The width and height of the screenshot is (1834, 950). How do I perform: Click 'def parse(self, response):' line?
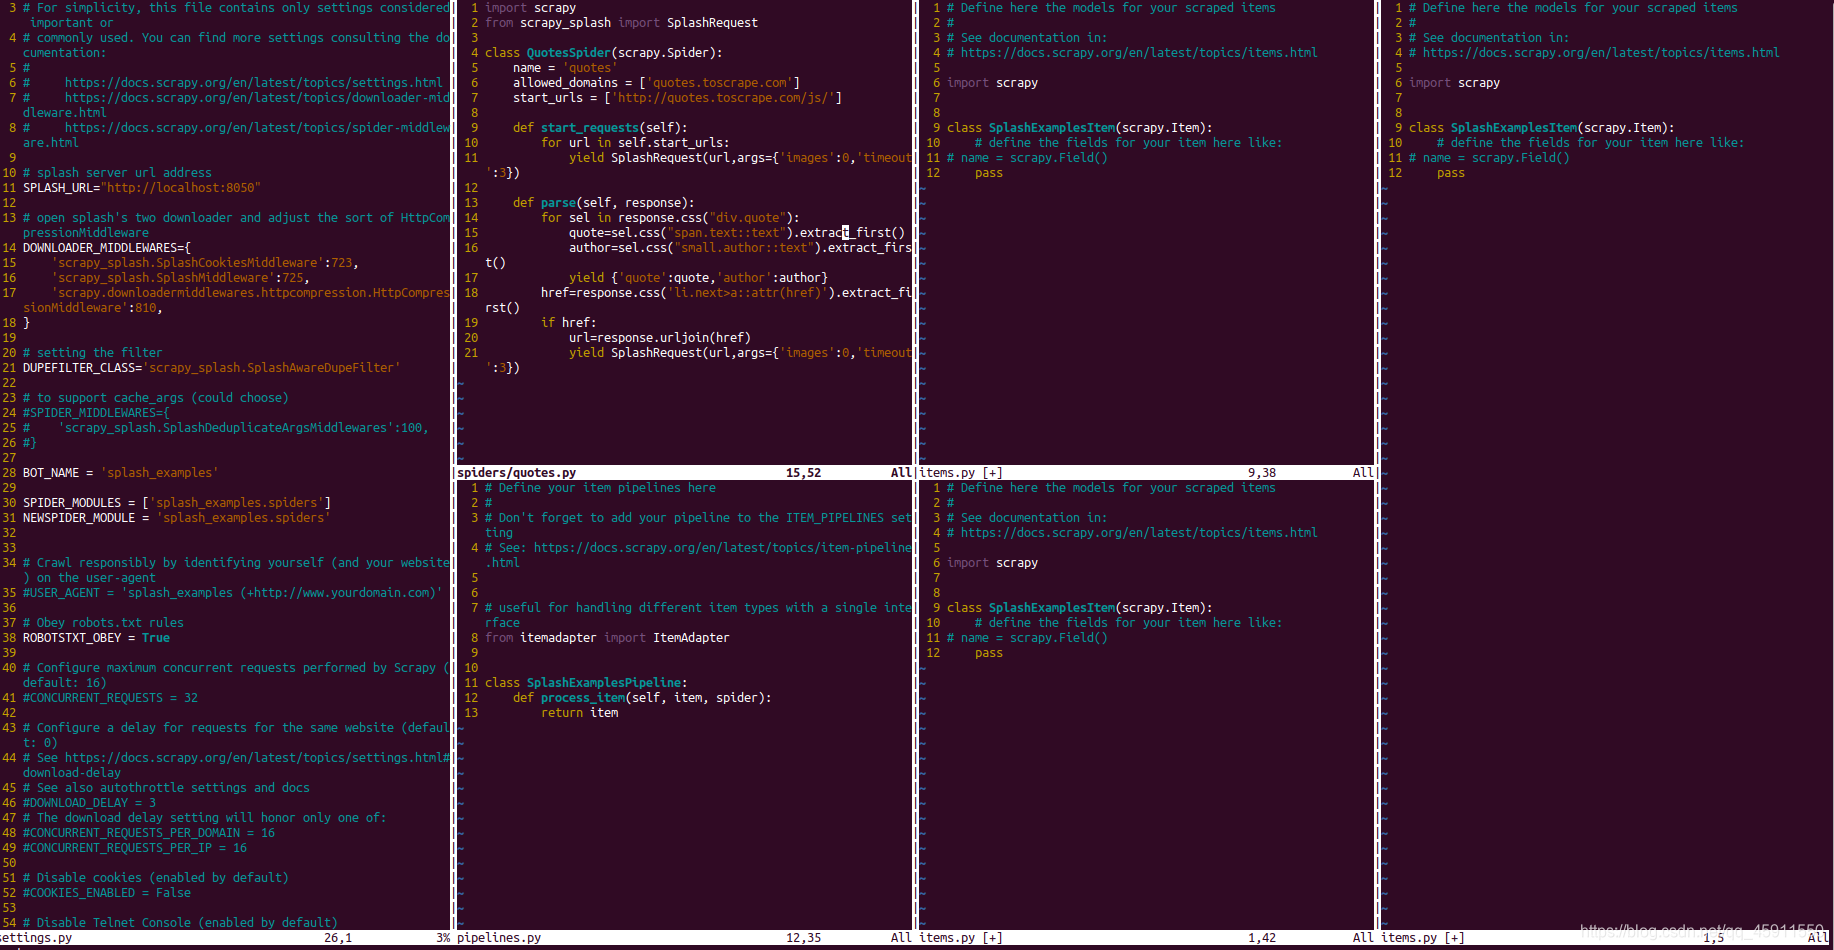[x=604, y=203]
